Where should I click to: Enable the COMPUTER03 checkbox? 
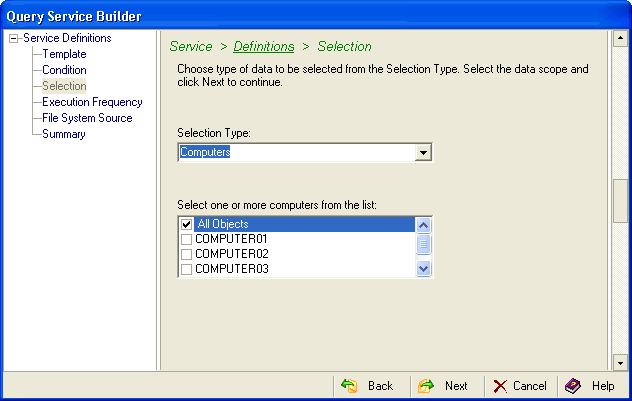186,269
